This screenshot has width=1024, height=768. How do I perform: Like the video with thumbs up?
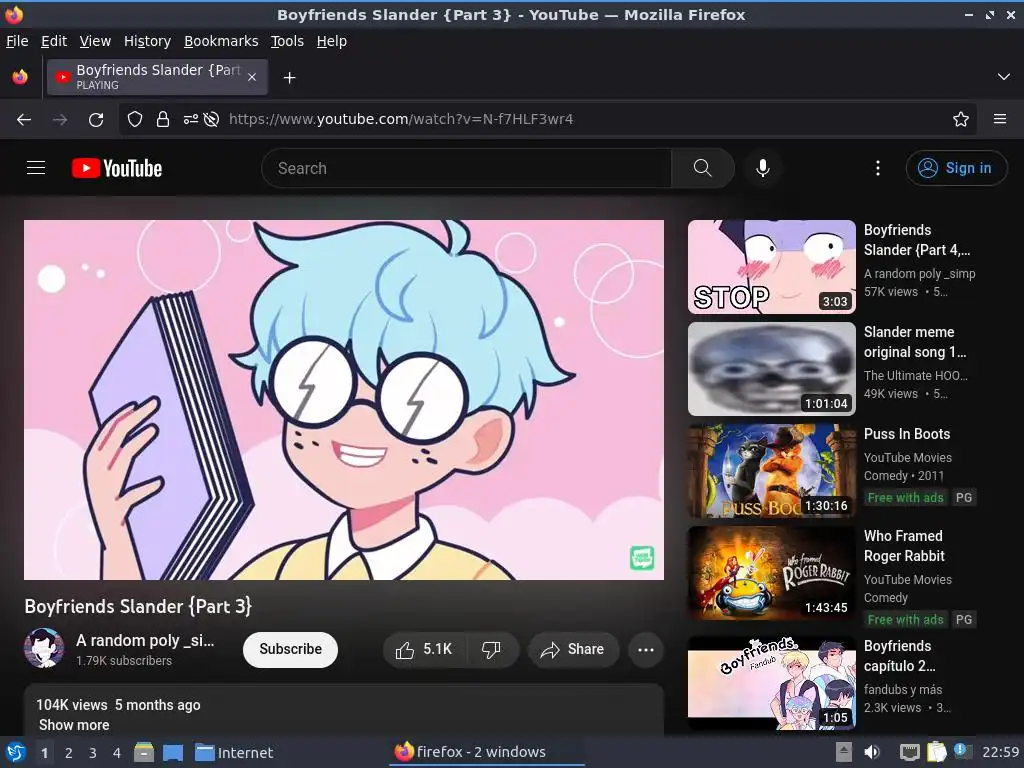tap(424, 649)
